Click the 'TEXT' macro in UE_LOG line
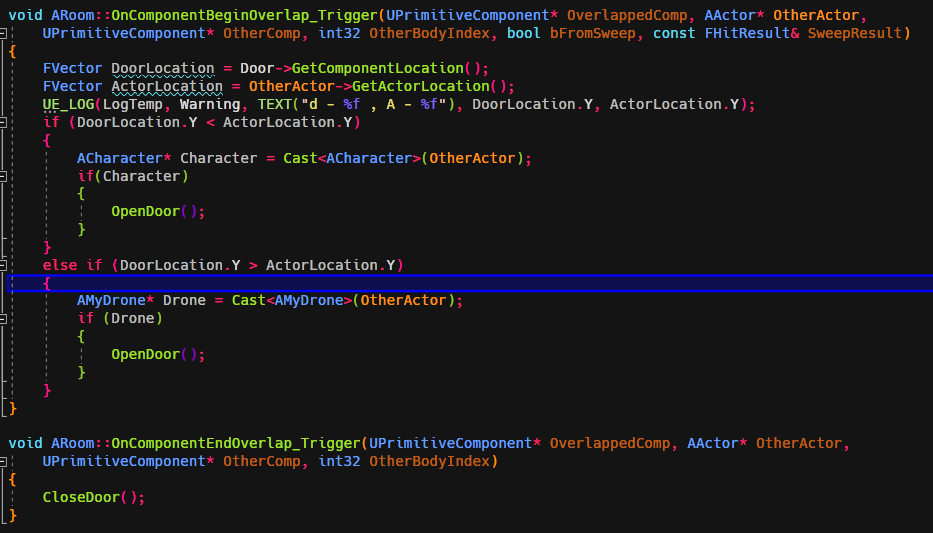 tap(274, 105)
